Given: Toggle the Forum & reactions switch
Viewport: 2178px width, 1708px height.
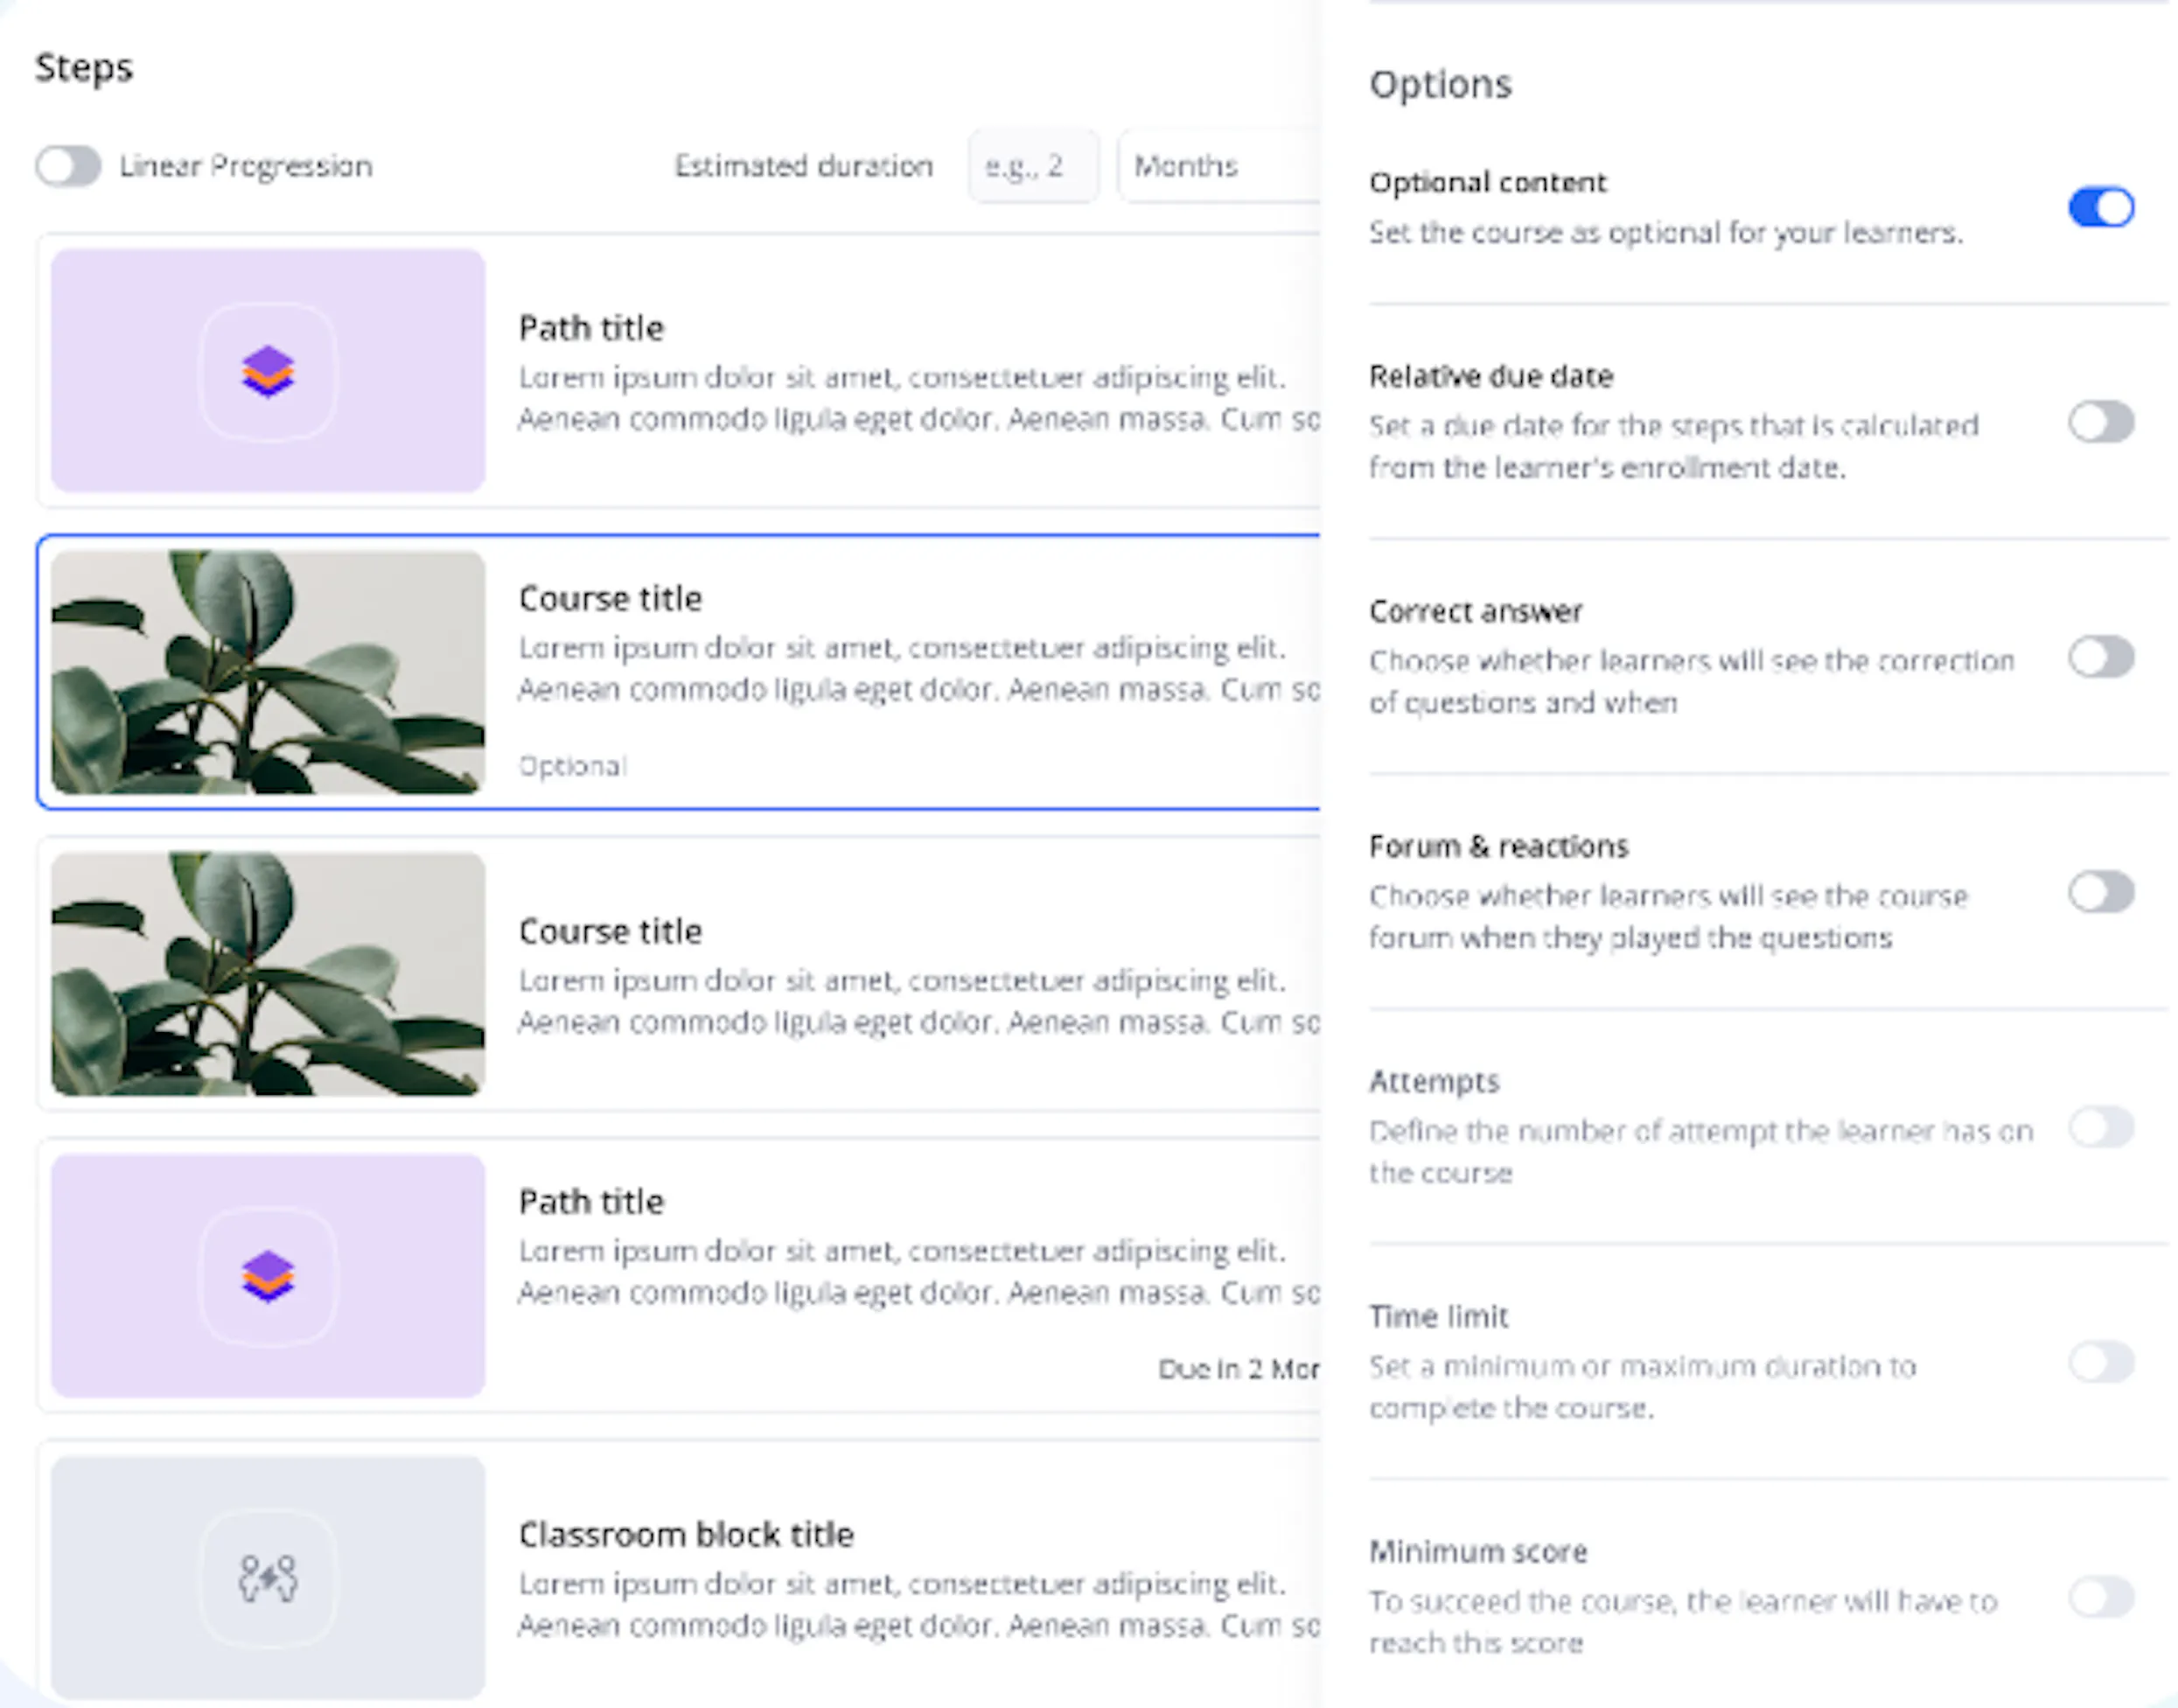Looking at the screenshot, I should click(2101, 892).
